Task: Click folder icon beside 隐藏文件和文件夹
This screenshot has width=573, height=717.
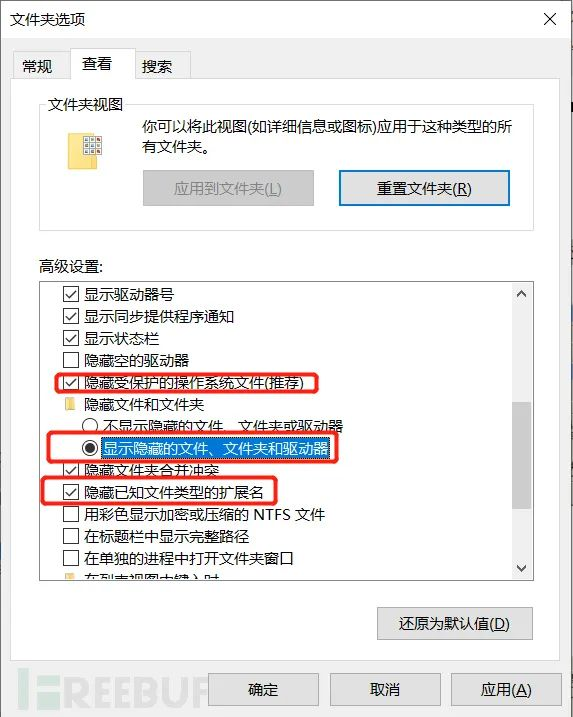Action: click(x=70, y=404)
